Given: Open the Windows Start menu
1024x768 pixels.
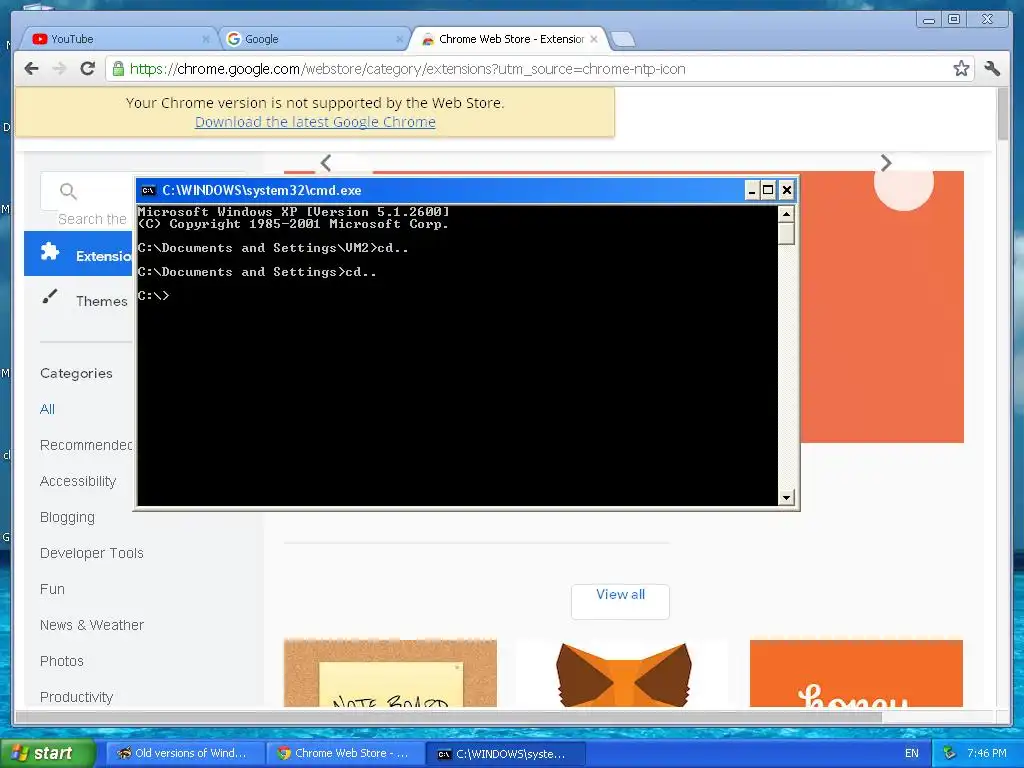Looking at the screenshot, I should pyautogui.click(x=47, y=753).
